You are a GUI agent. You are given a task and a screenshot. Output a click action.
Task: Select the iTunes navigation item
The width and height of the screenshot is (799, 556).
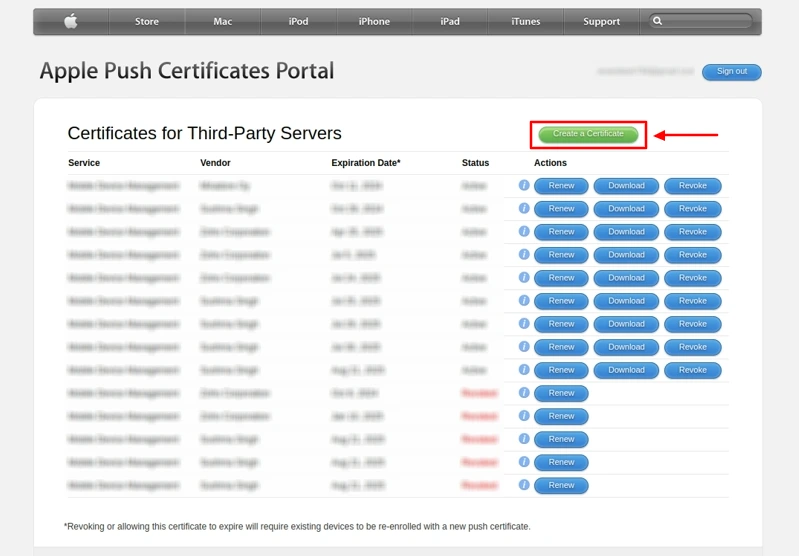tap(525, 21)
